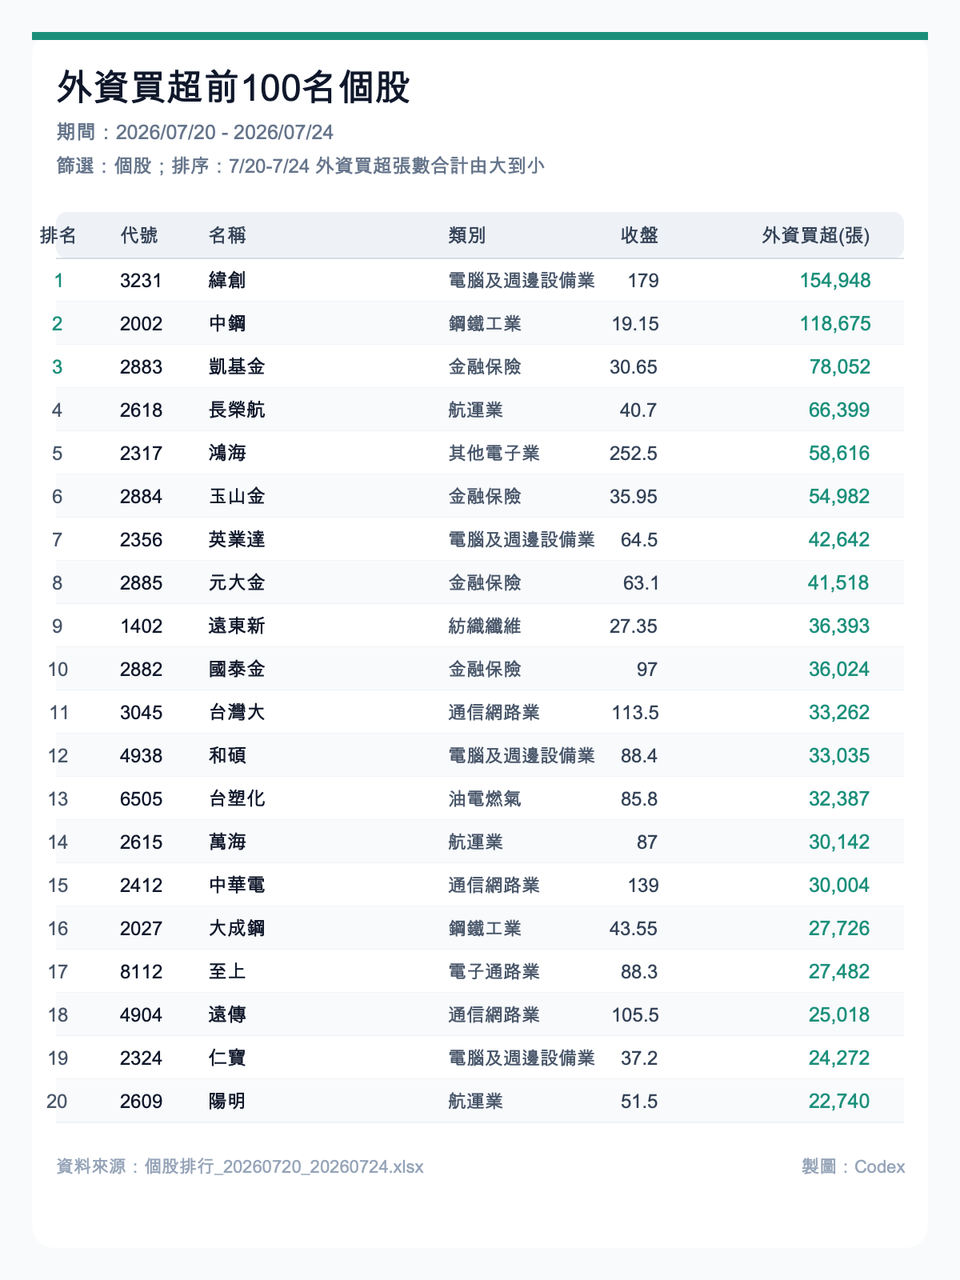Click the 收盤 column header

tap(640, 236)
